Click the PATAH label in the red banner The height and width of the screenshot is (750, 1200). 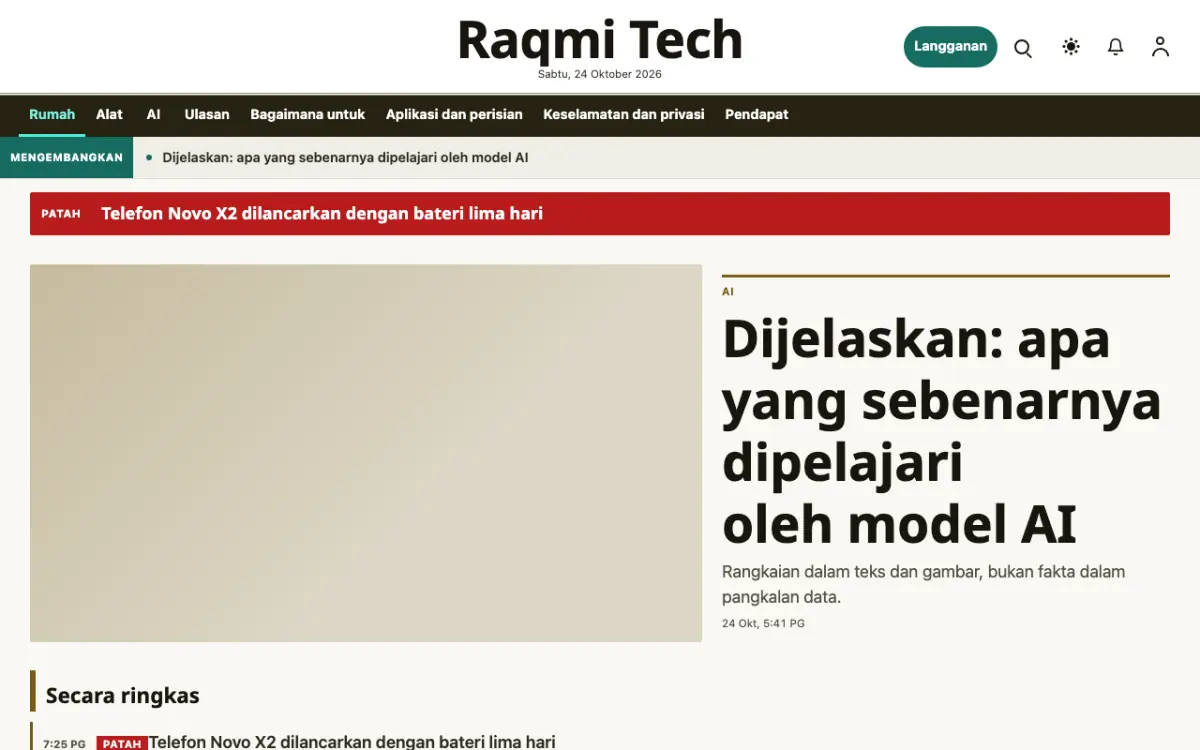click(61, 214)
